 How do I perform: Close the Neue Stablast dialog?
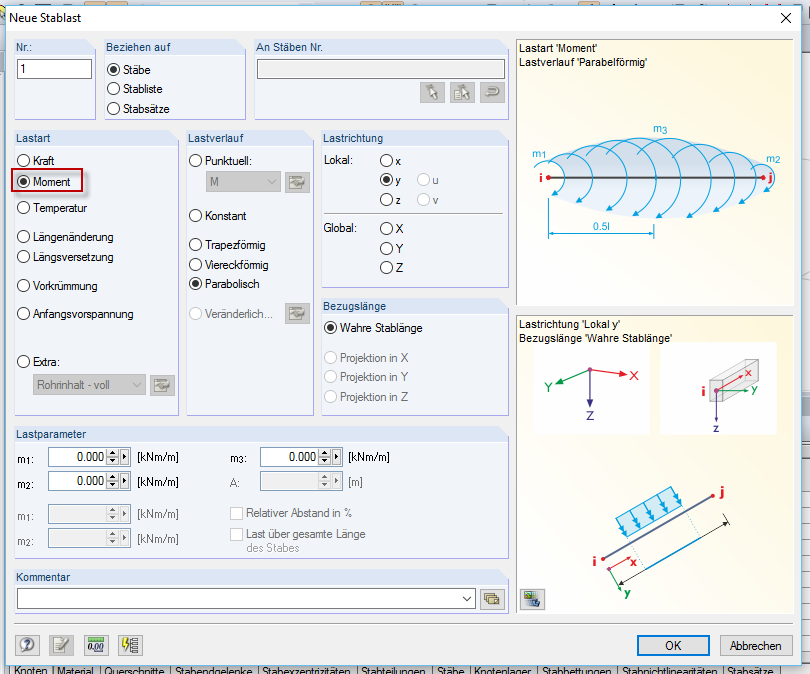tap(786, 18)
